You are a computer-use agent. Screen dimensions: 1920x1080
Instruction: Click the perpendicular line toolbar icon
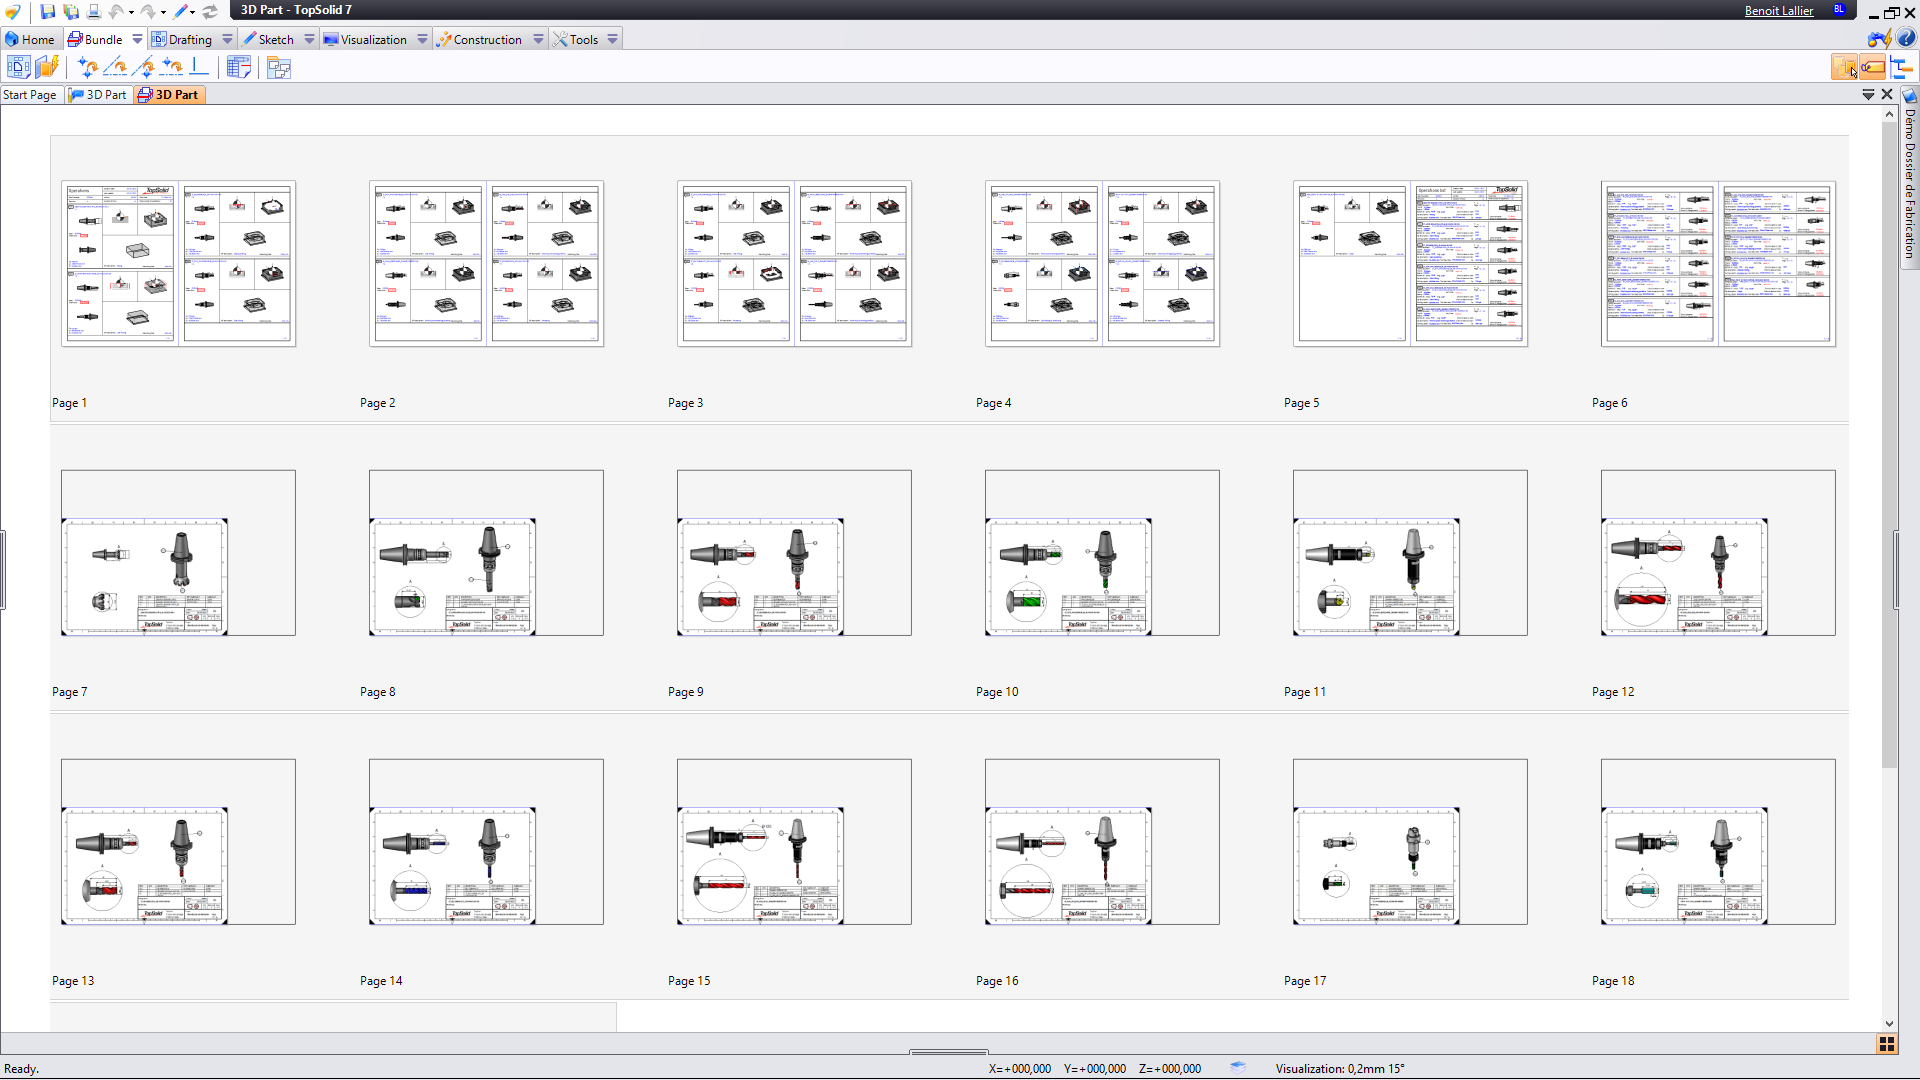pos(200,67)
